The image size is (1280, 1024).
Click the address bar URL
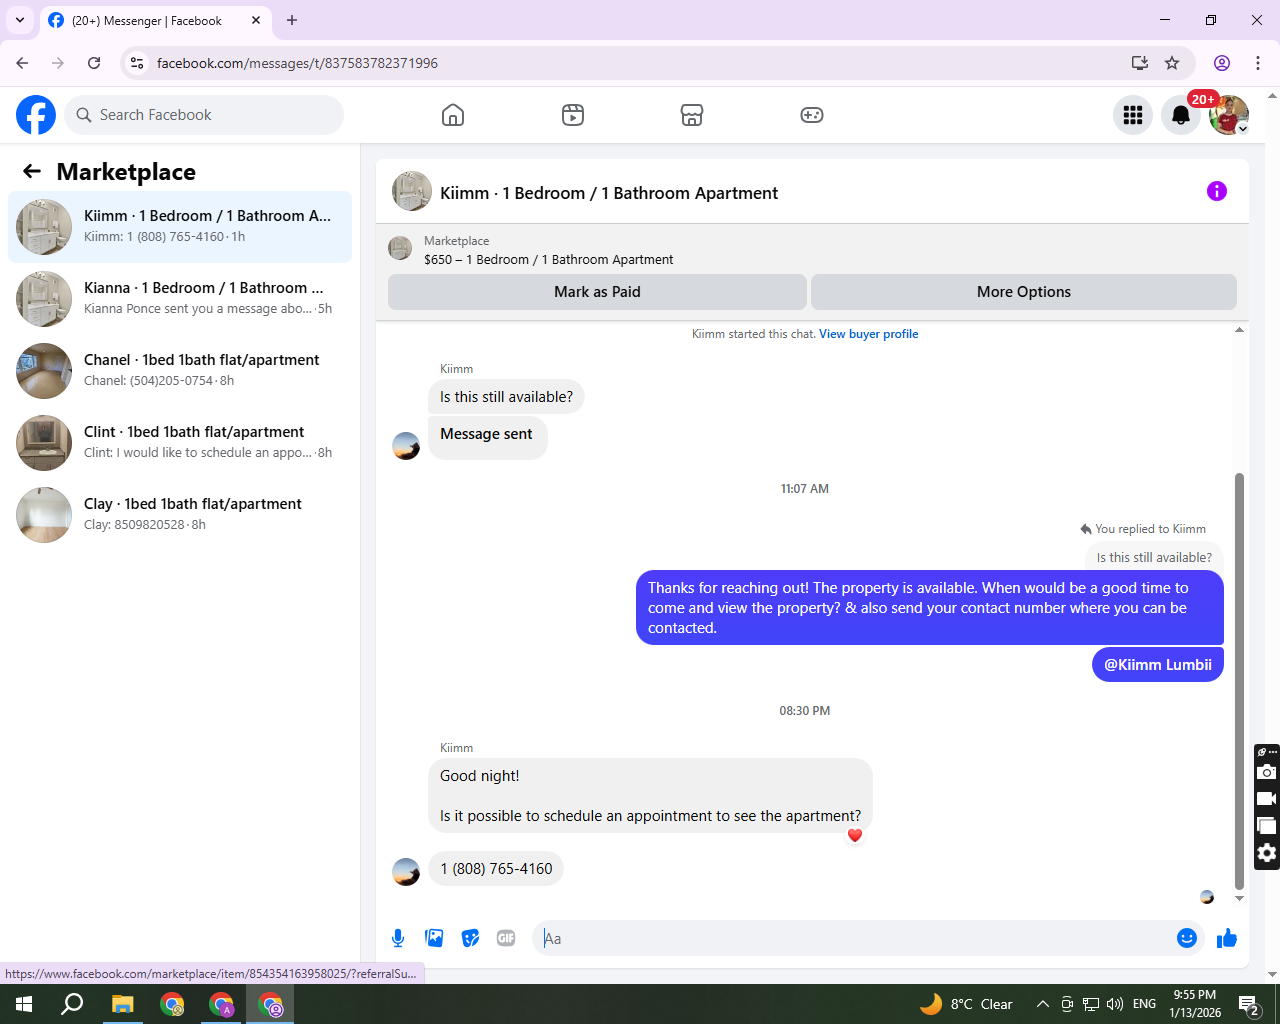pyautogui.click(x=297, y=63)
